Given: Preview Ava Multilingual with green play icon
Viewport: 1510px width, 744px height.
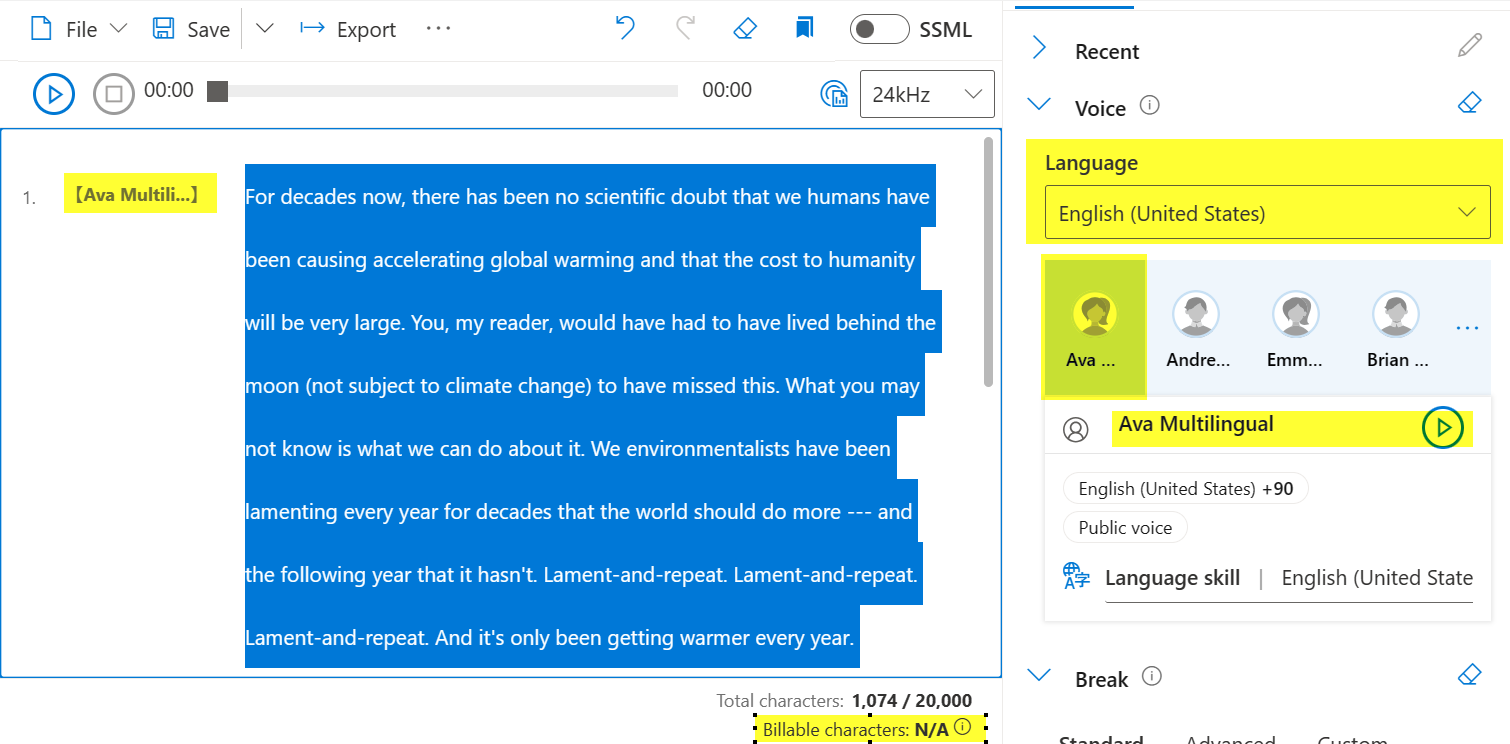Looking at the screenshot, I should pyautogui.click(x=1443, y=428).
